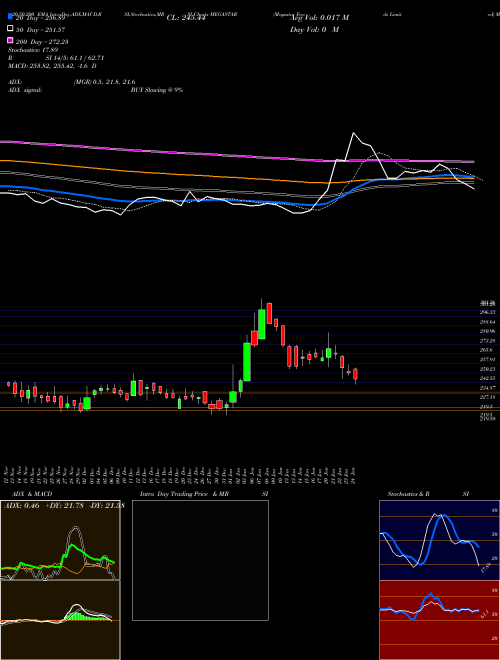Viewport: 500px width, 660px height.
Task: Click the 257.93 price axis label
Action: pyautogui.click(x=488, y=359)
